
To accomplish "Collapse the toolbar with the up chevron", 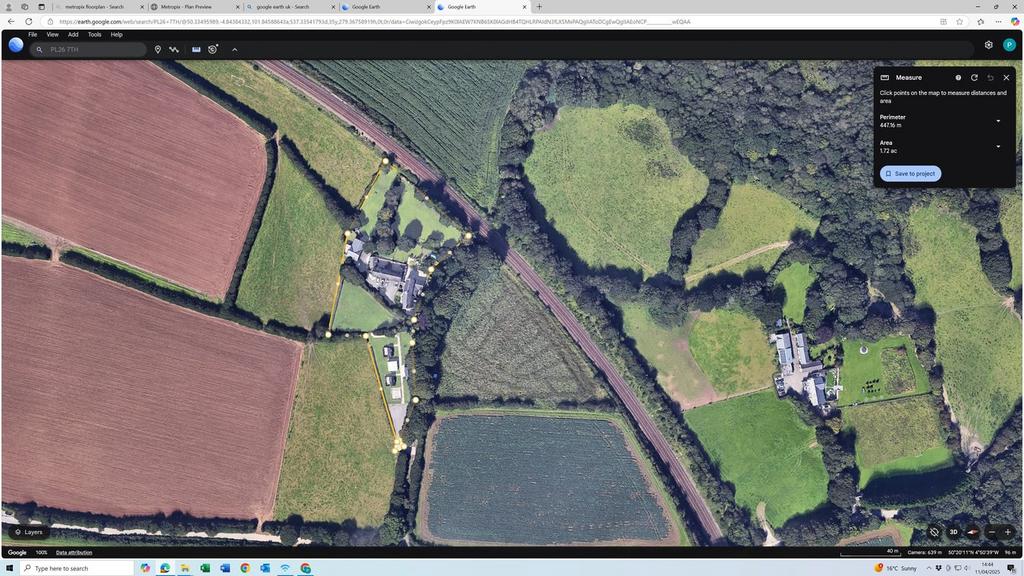I will click(x=234, y=50).
